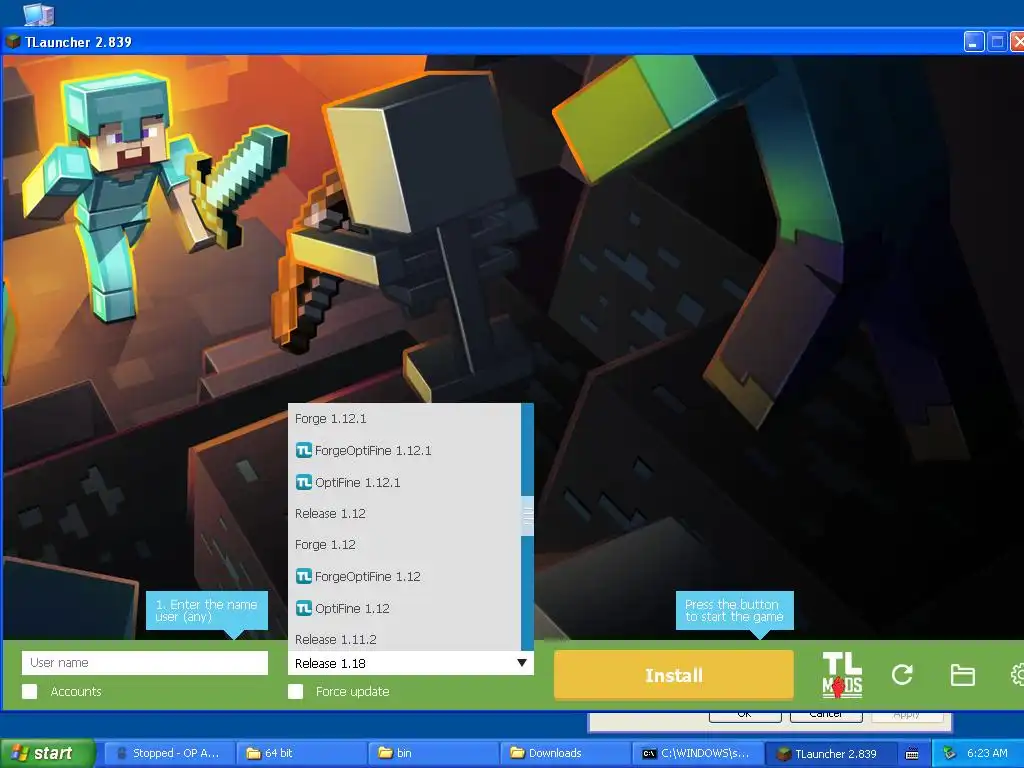Click the TL icon beside ForgeOptiFine 1.12
This screenshot has height=768, width=1024.
[304, 576]
